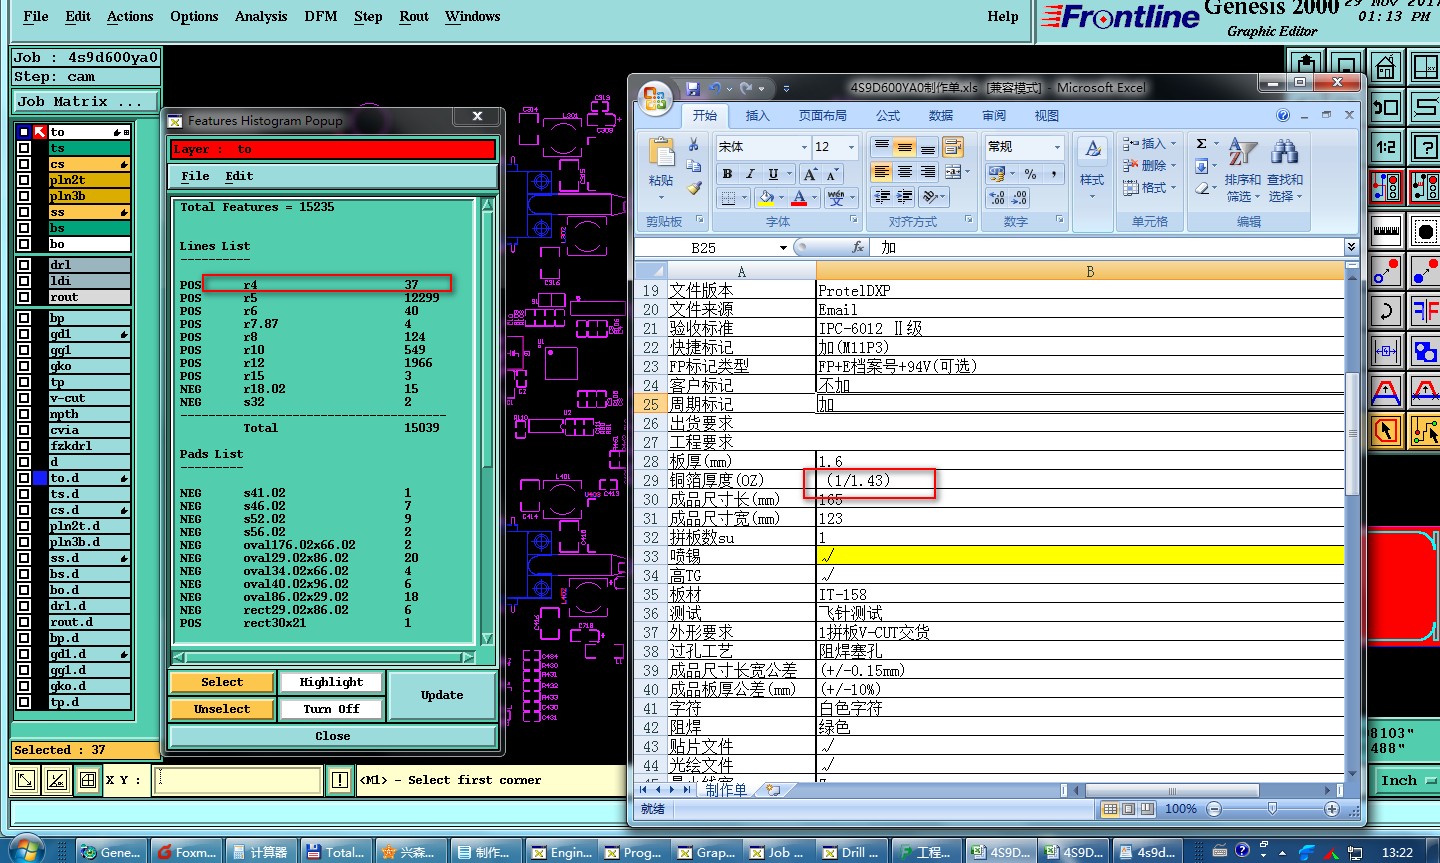Click the black dot feature select icon
The height and width of the screenshot is (863, 1440).
click(1425, 232)
